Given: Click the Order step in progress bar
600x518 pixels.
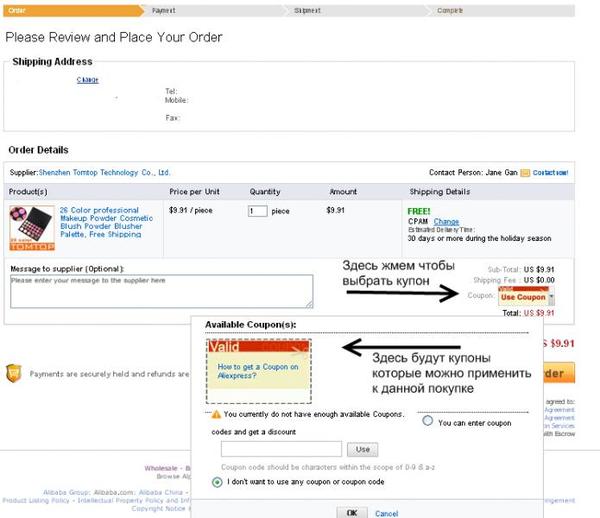Looking at the screenshot, I should point(40,9).
